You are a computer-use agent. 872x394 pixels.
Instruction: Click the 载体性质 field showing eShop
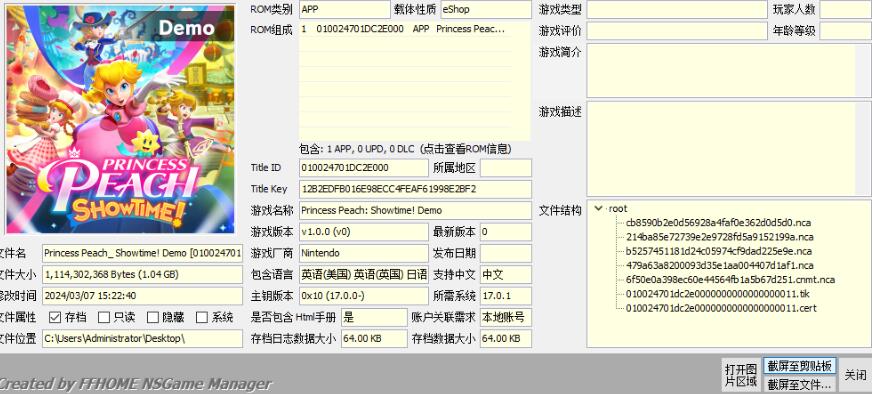click(x=486, y=9)
